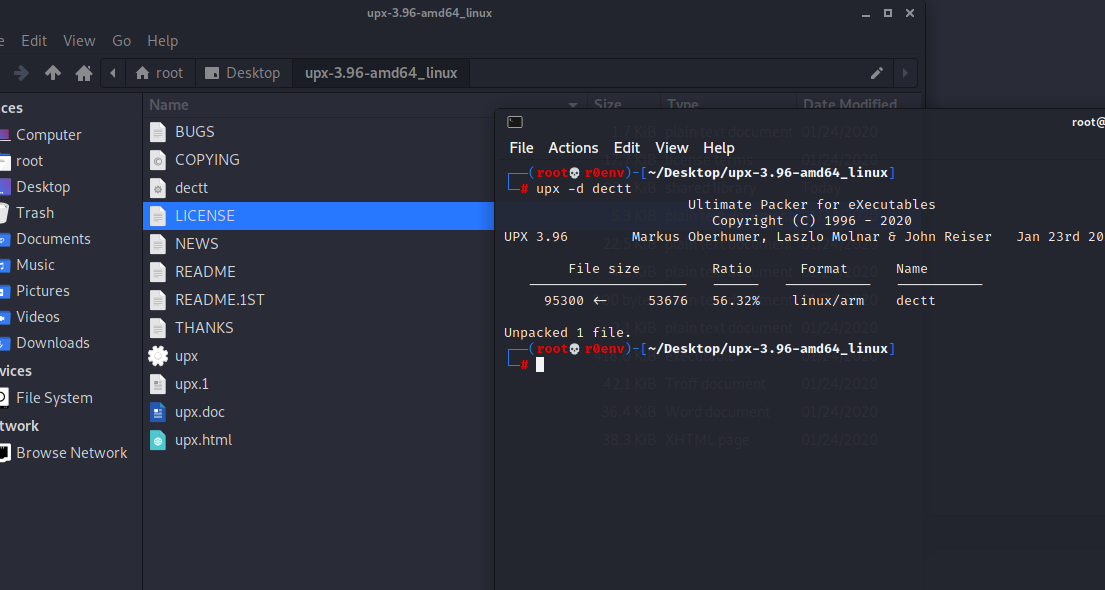Image resolution: width=1105 pixels, height=590 pixels.
Task: Go up to the parent folder
Action: (53, 73)
